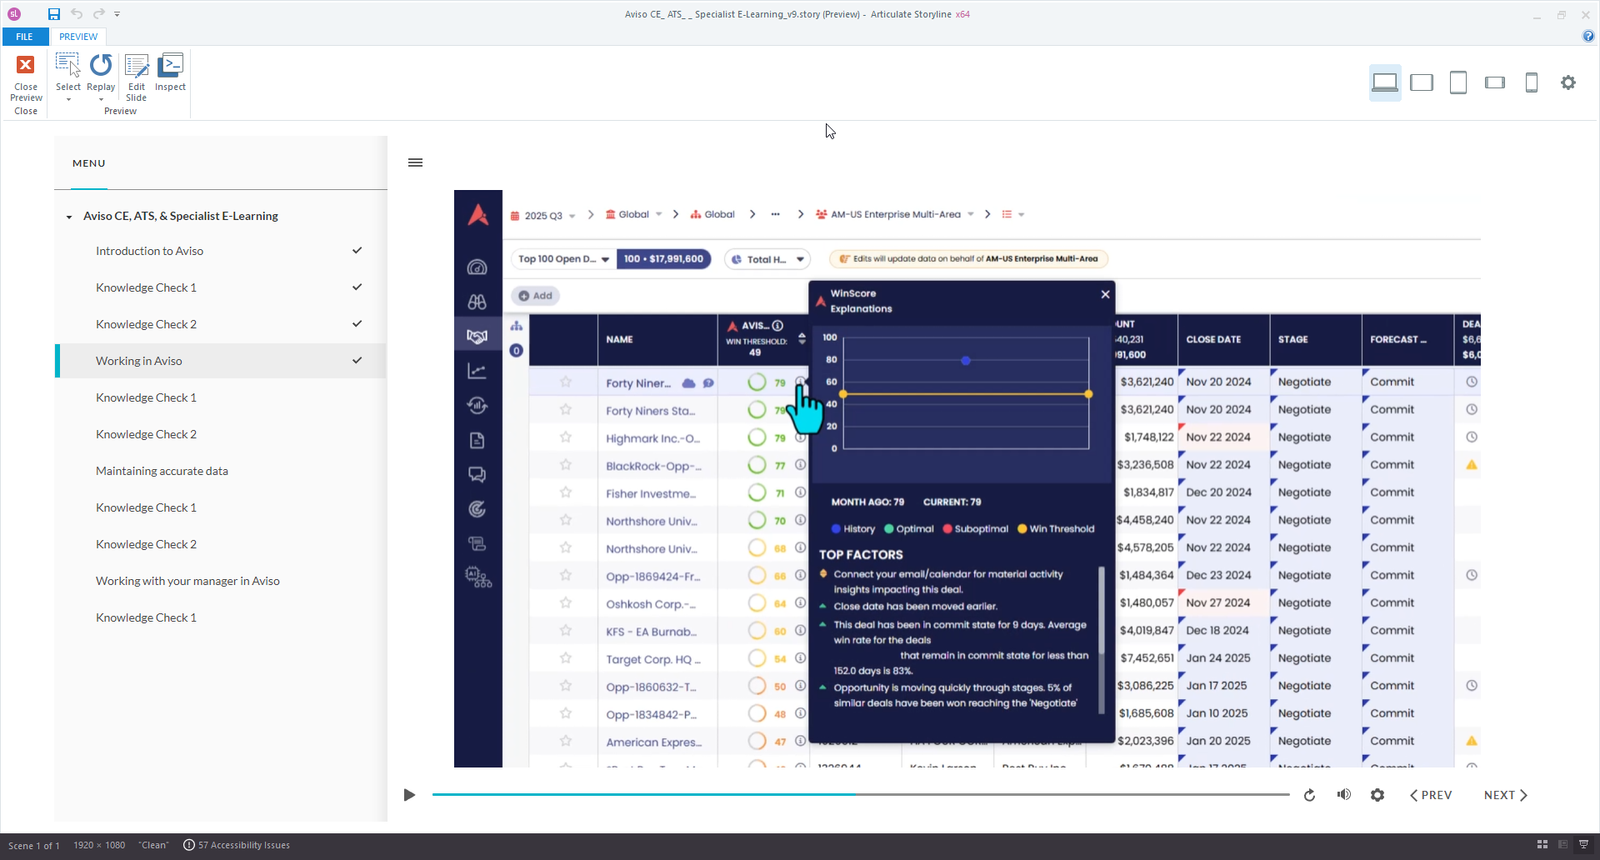Viewport: 1600px width, 860px height.
Task: Switch to phone portrait preview
Action: pos(1531,83)
